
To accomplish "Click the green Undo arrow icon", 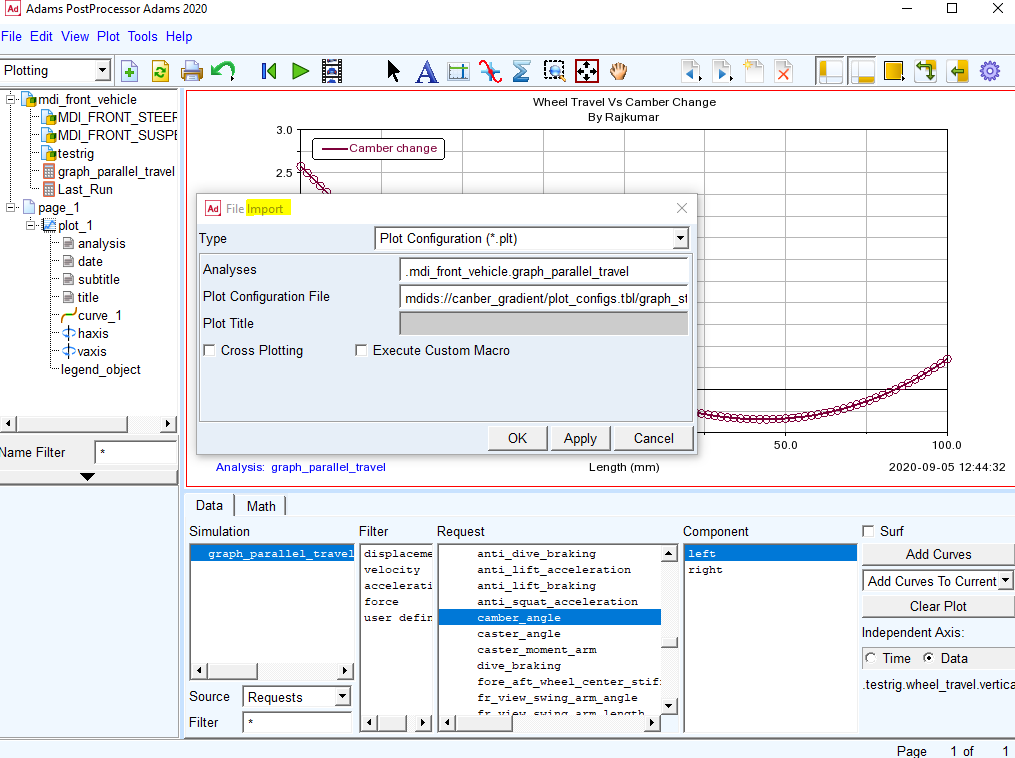I will point(223,71).
